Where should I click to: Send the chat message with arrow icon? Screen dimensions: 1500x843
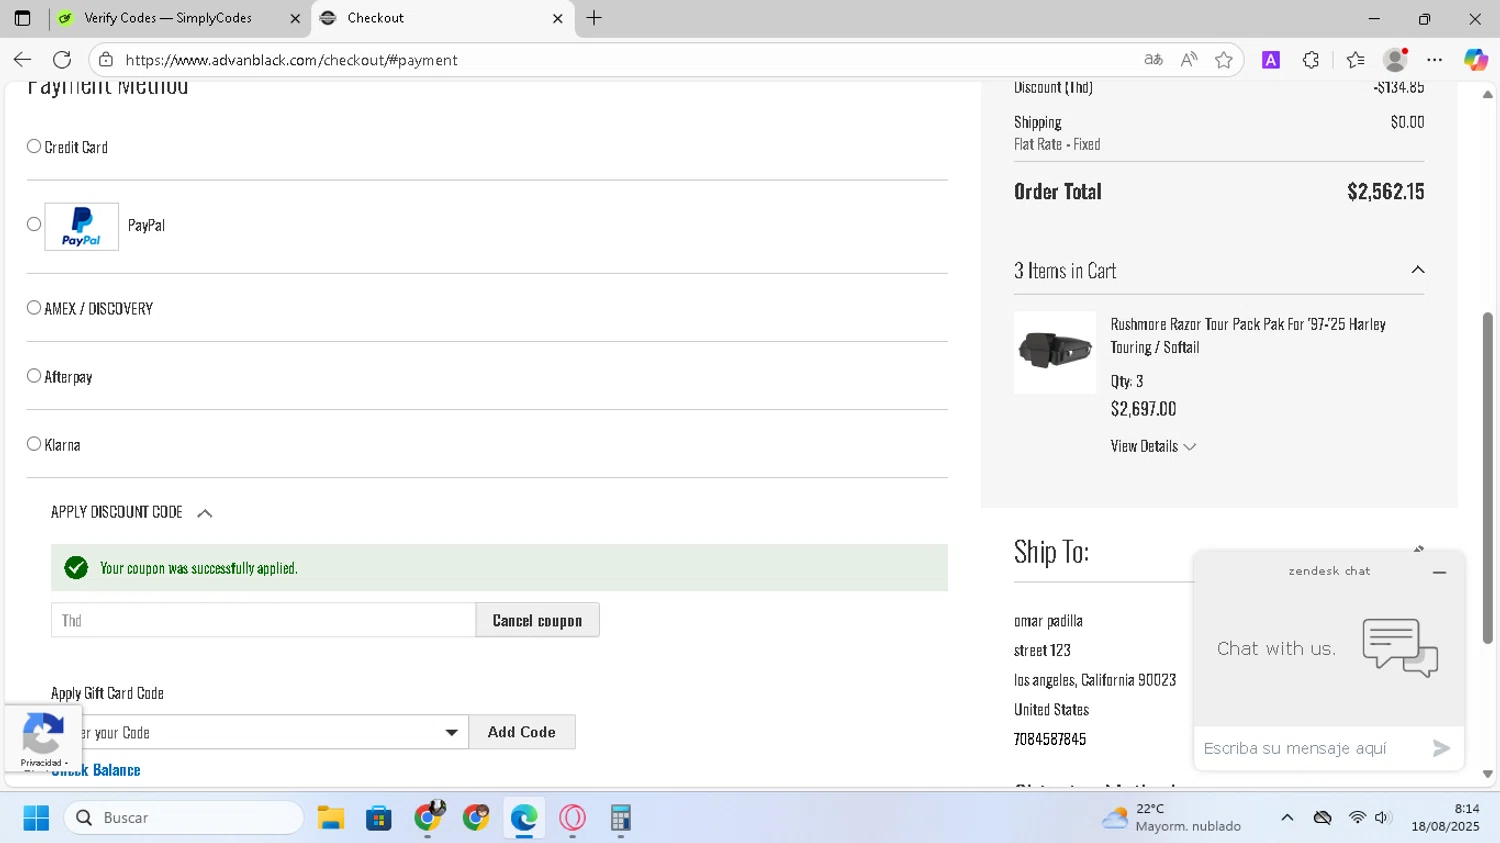pyautogui.click(x=1441, y=748)
